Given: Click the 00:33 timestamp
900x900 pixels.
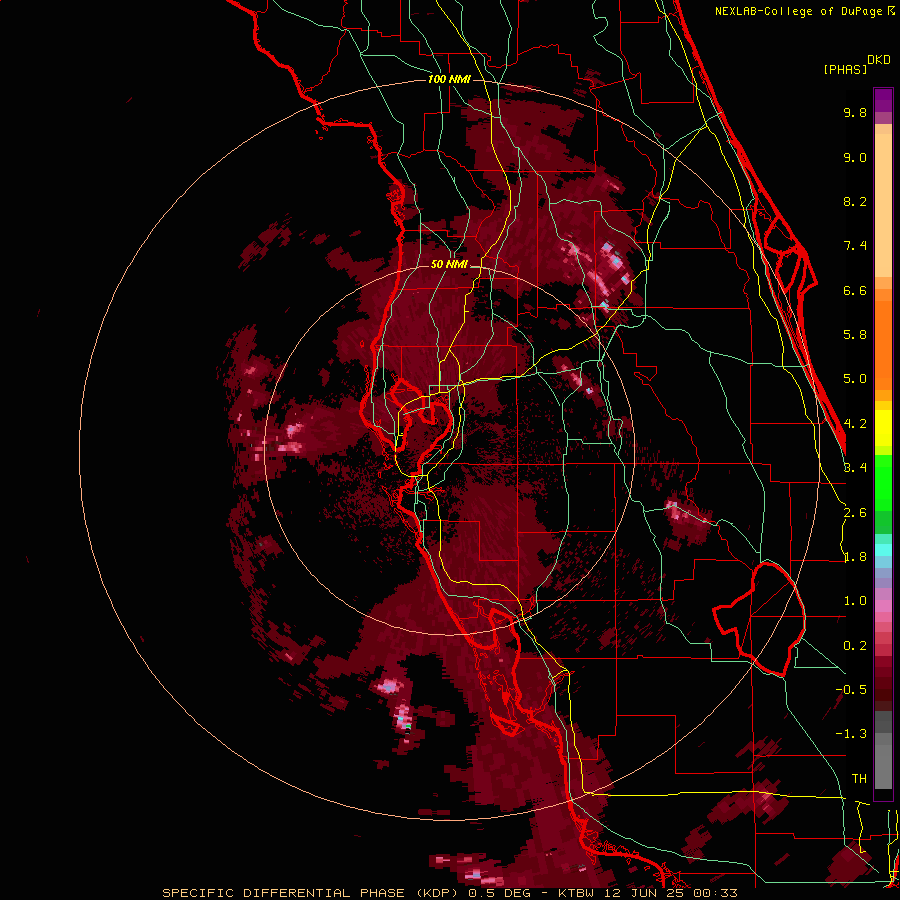Looking at the screenshot, I should tap(714, 893).
